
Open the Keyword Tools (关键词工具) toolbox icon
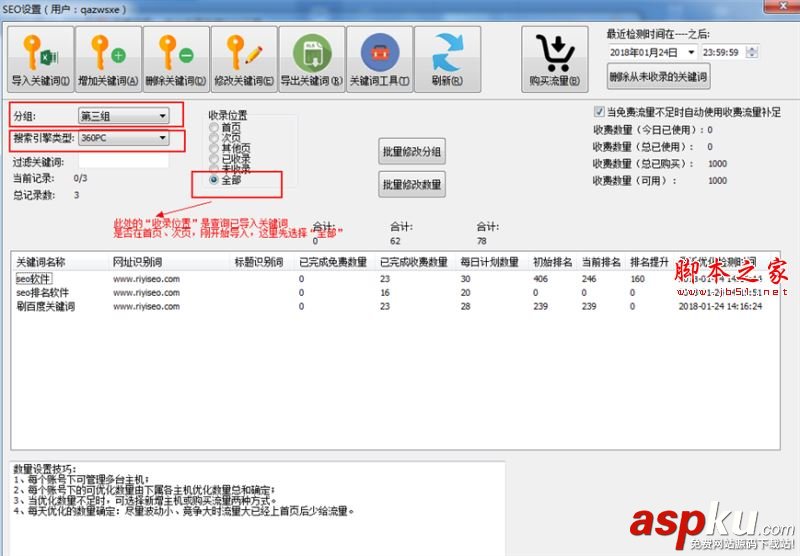pyautogui.click(x=380, y=59)
